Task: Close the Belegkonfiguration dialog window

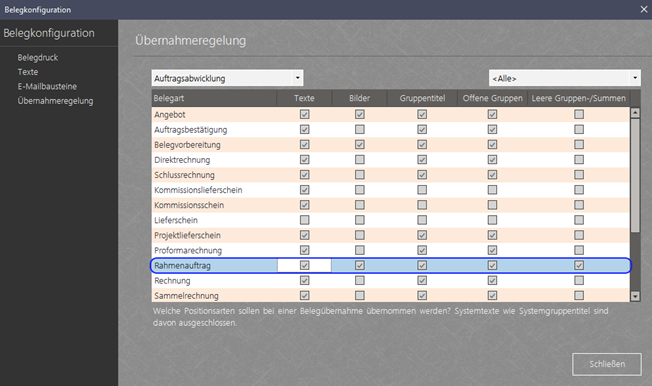Action: pyautogui.click(x=644, y=9)
